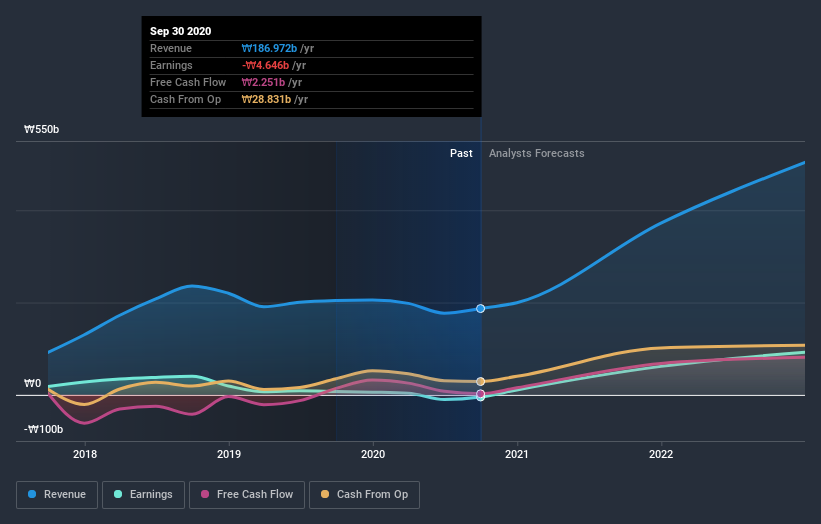Image resolution: width=821 pixels, height=524 pixels.
Task: Click the 2021 x-axis label
Action: [517, 454]
